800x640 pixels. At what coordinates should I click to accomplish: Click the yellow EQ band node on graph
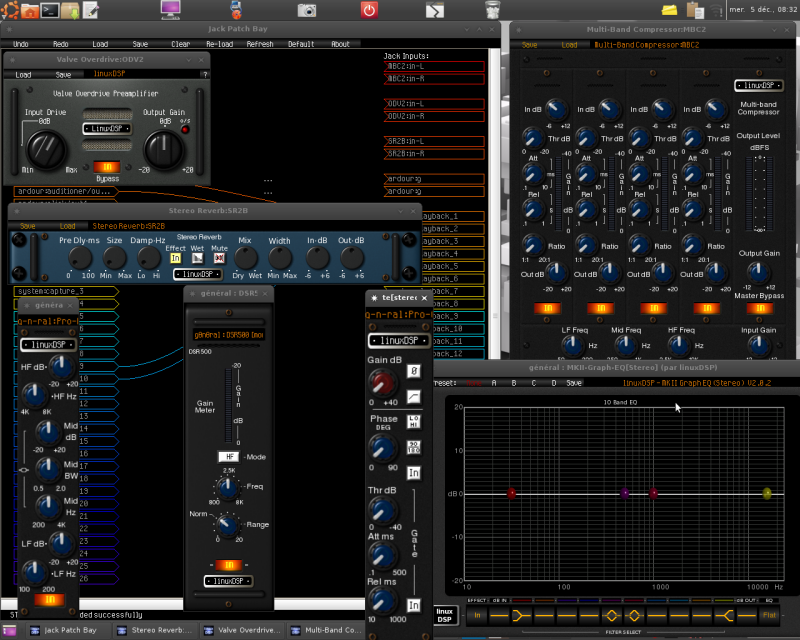tap(767, 493)
